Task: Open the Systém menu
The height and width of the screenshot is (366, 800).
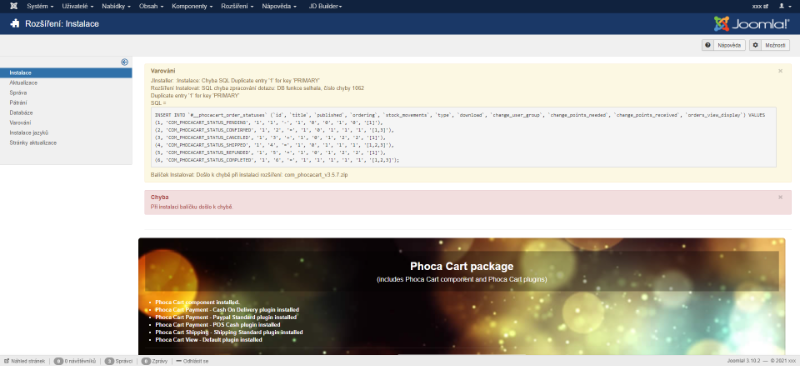Action: (40, 6)
